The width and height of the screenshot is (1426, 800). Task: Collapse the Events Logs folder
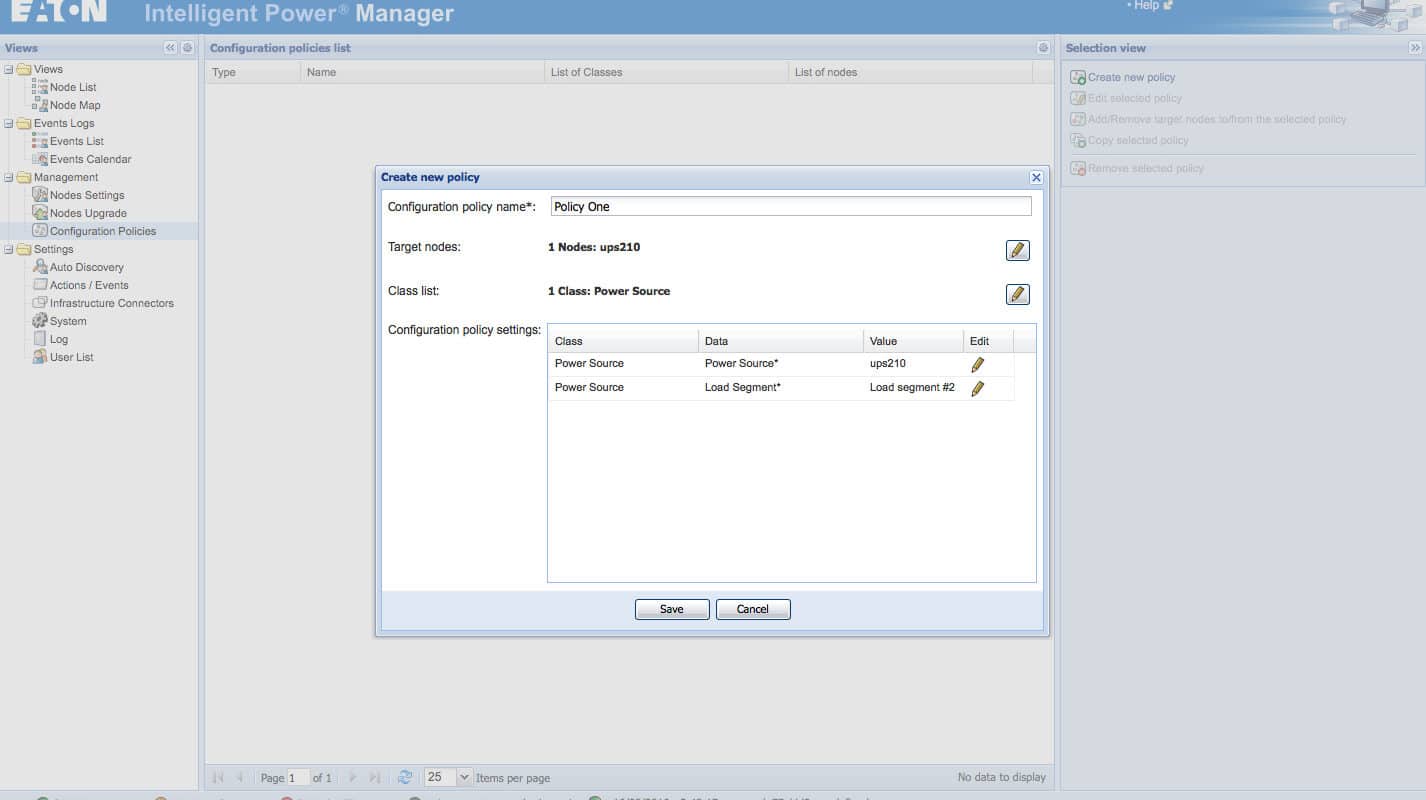tap(8, 123)
